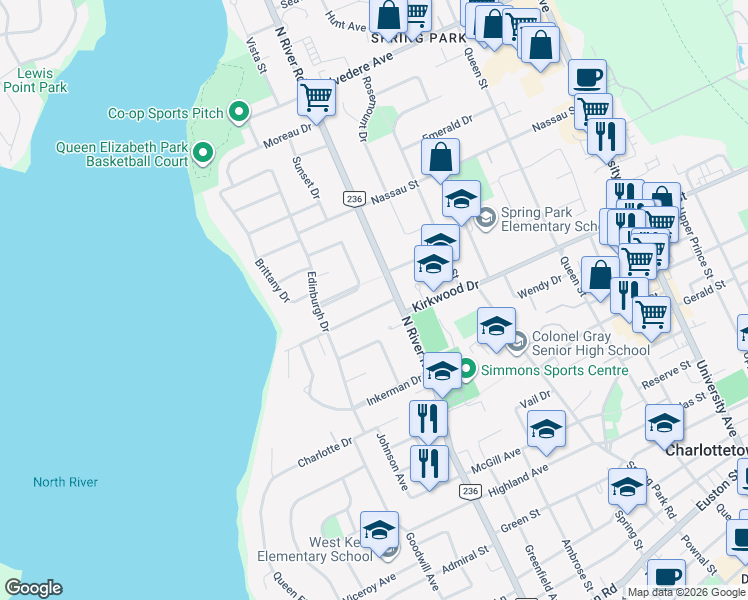Click Edinburgh Dr street label

(x=318, y=301)
